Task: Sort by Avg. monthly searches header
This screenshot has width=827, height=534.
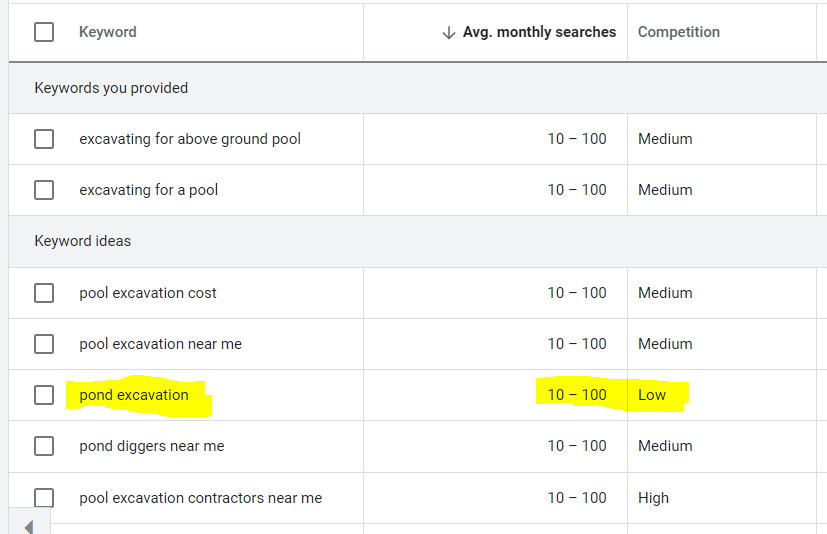Action: tap(539, 32)
